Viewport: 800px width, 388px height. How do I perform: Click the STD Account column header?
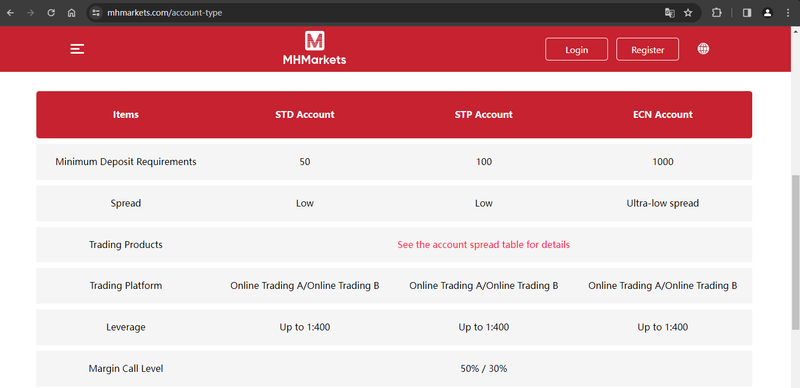[x=305, y=114]
